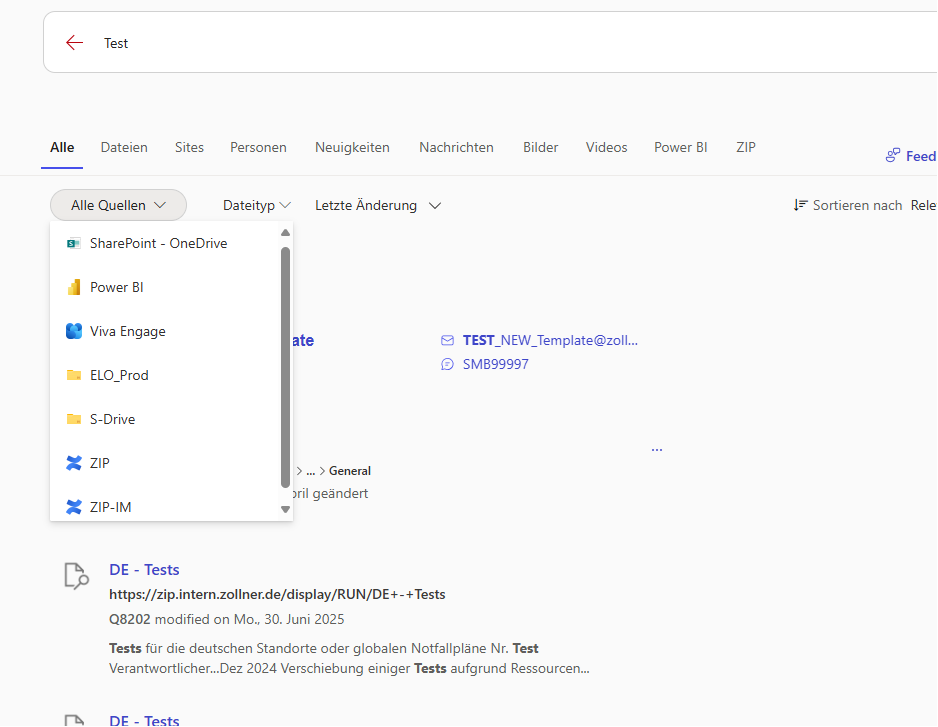The width and height of the screenshot is (938, 727).
Task: Switch to the Bilder tab
Action: tap(541, 147)
